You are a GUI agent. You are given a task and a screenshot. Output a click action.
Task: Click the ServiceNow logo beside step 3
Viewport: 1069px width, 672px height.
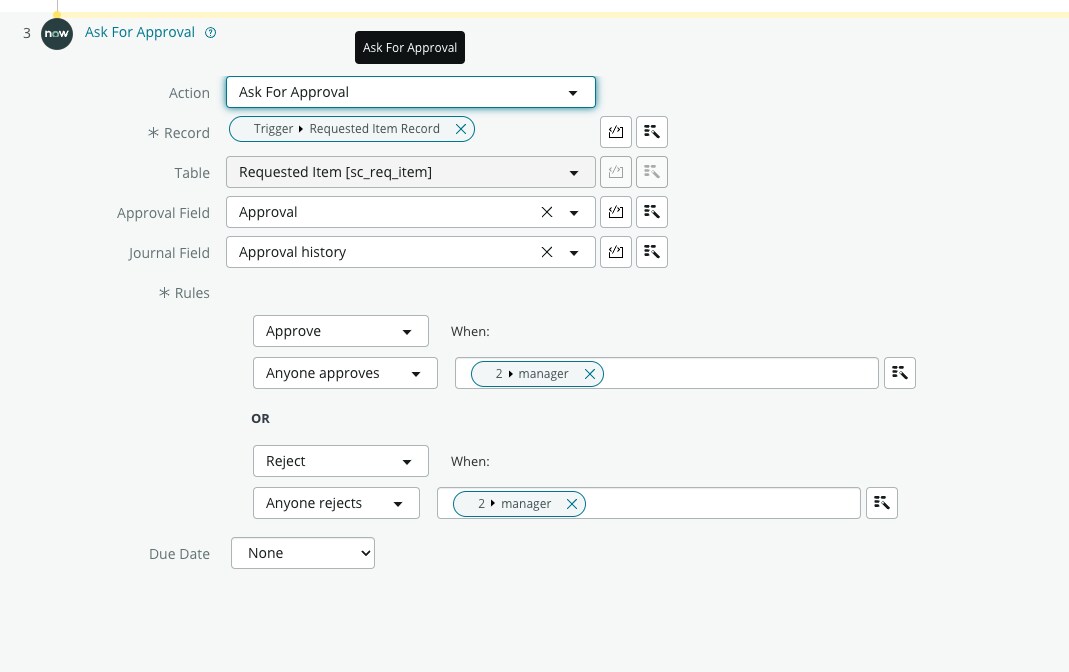[x=57, y=33]
